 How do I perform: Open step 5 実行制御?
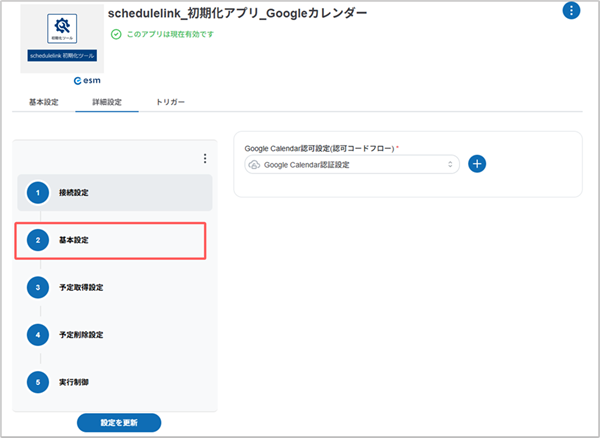pos(115,382)
